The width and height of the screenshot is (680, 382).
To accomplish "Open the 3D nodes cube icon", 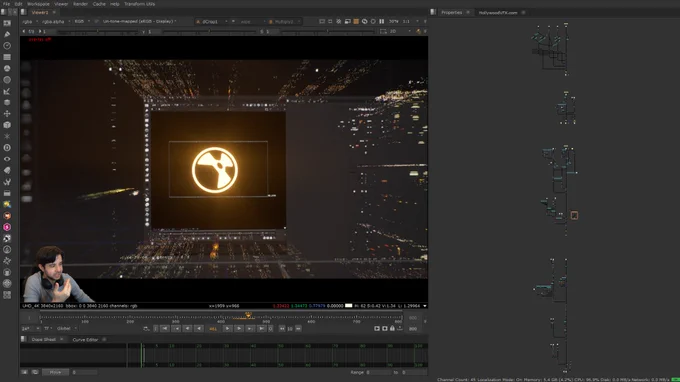I will click(x=7, y=125).
